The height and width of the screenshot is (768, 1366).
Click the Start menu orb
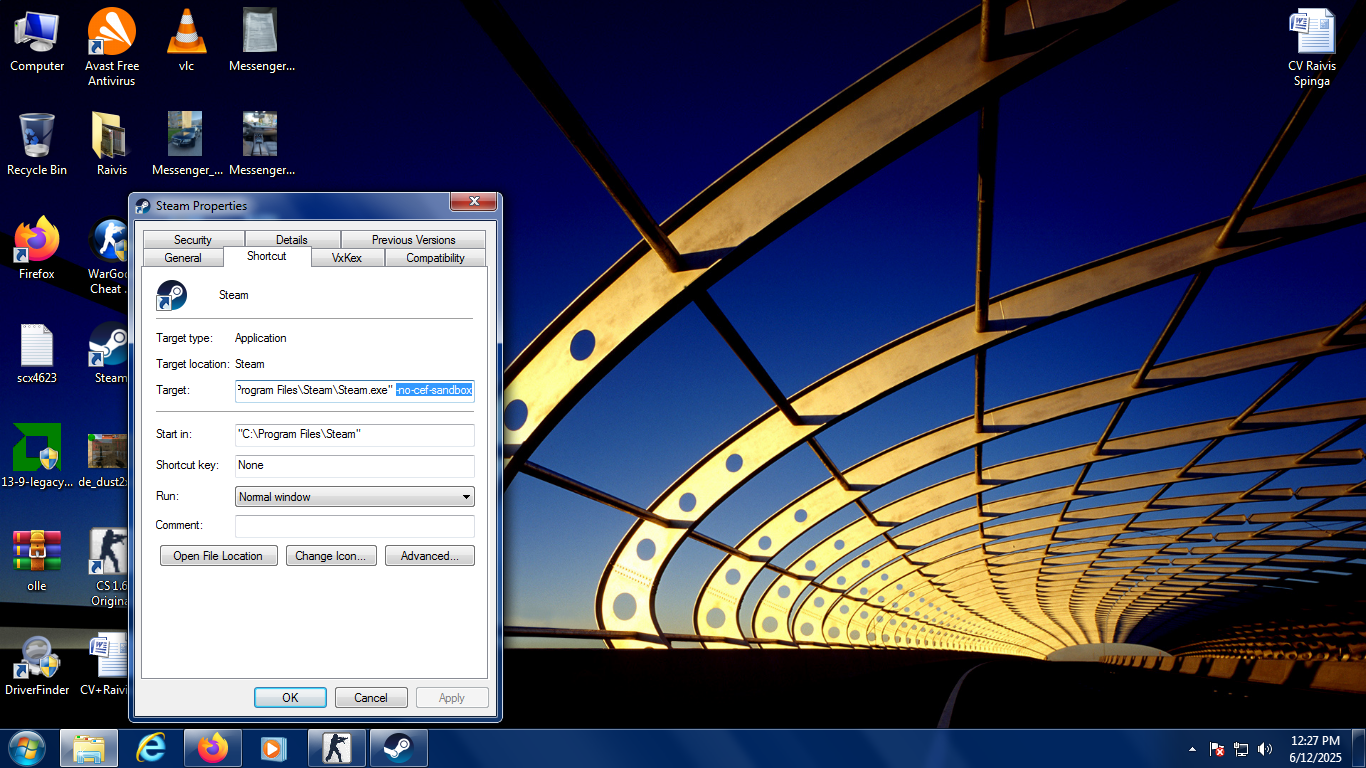pos(27,748)
